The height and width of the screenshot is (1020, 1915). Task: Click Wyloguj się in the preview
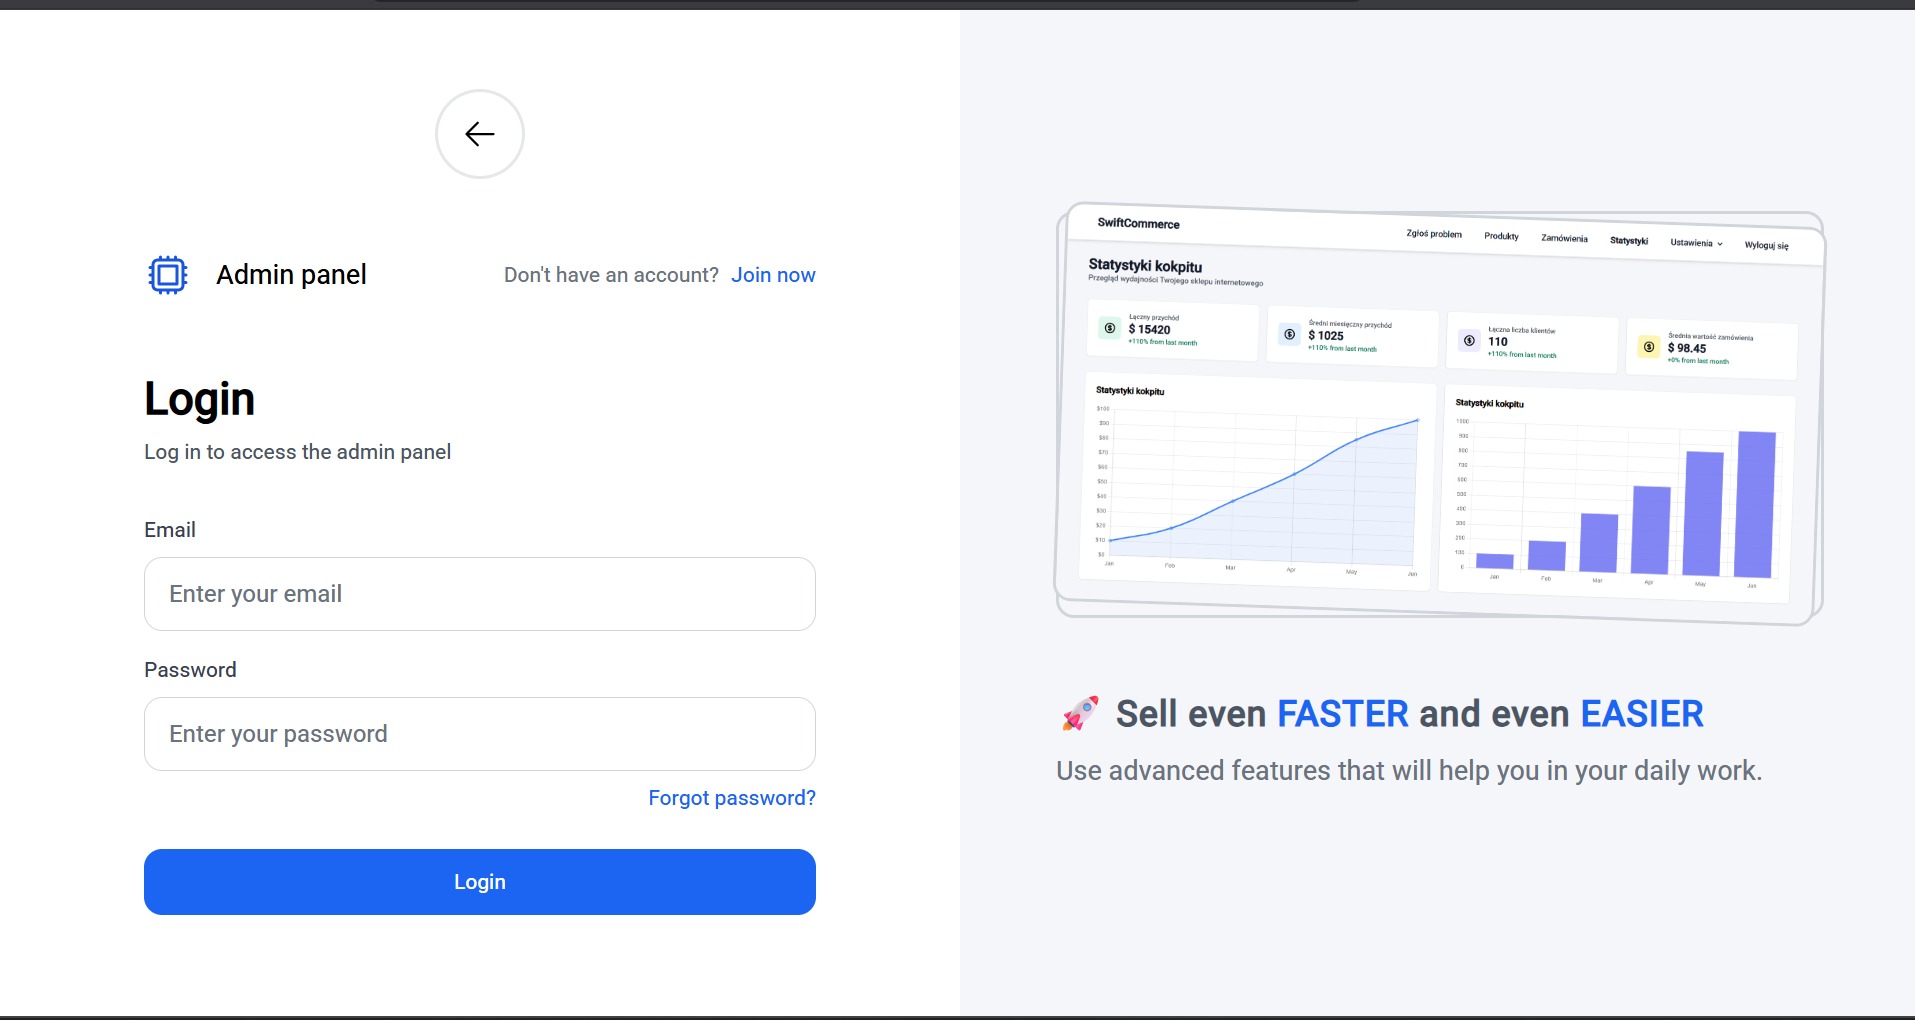click(1766, 245)
